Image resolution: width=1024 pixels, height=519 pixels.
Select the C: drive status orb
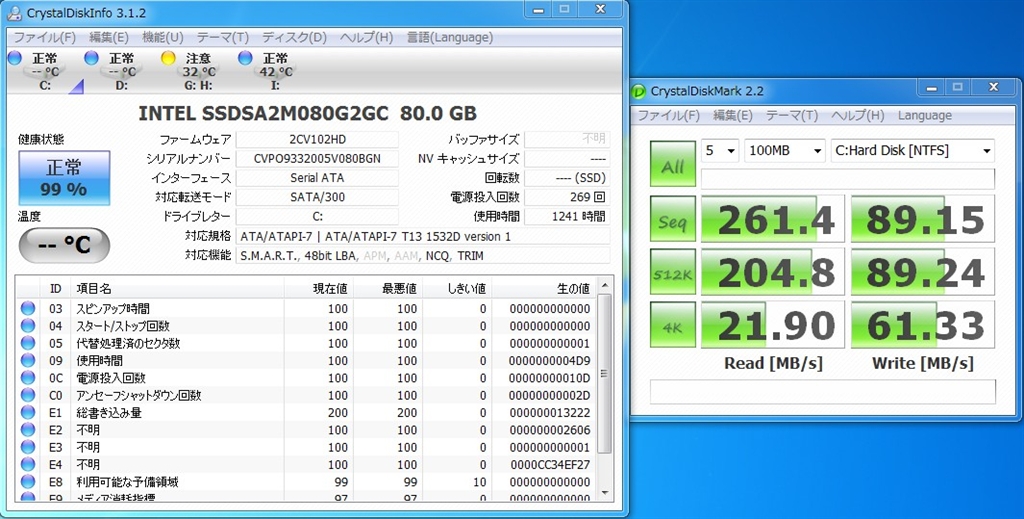[15, 58]
